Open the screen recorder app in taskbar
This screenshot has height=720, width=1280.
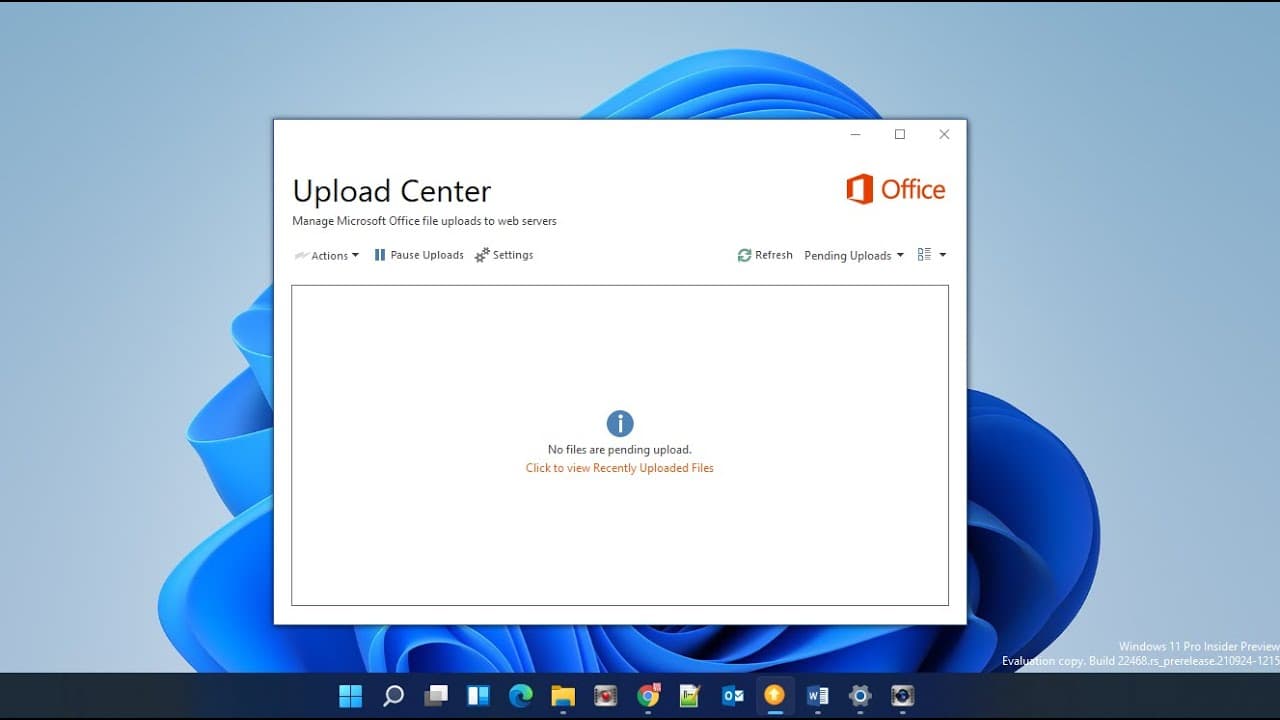pyautogui.click(x=605, y=696)
